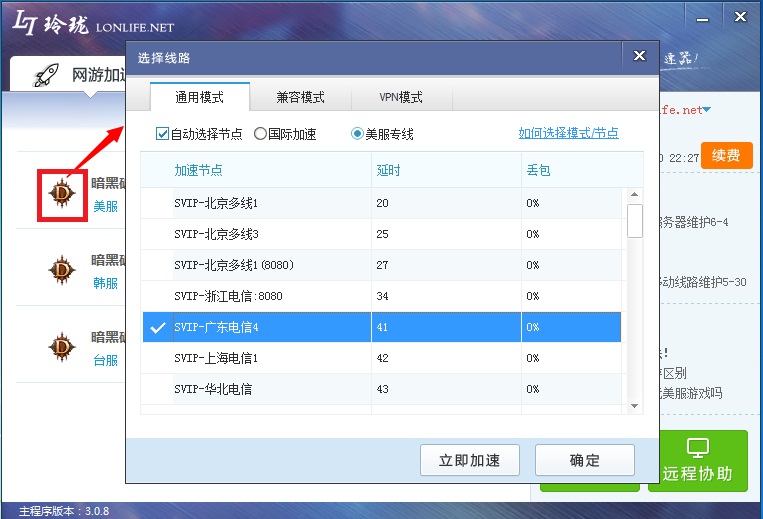Click the 线路维护5-30 news item
763x519 pixels.
tap(703, 282)
